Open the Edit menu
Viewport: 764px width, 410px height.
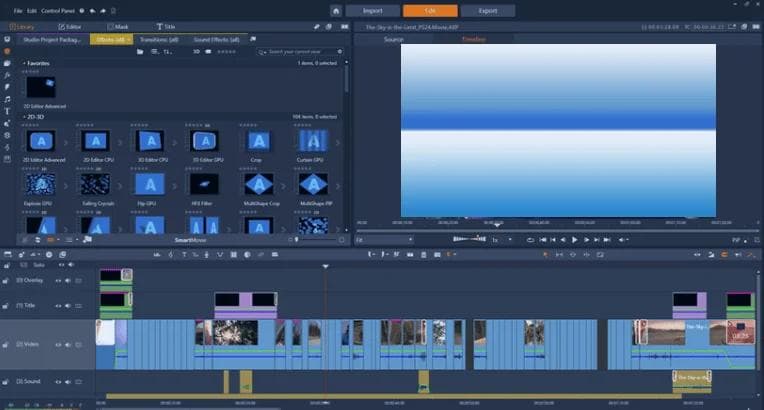pyautogui.click(x=32, y=11)
